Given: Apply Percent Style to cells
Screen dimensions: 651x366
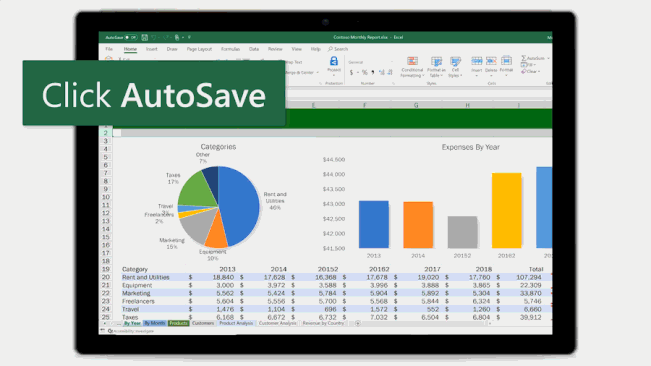Looking at the screenshot, I should pos(365,73).
